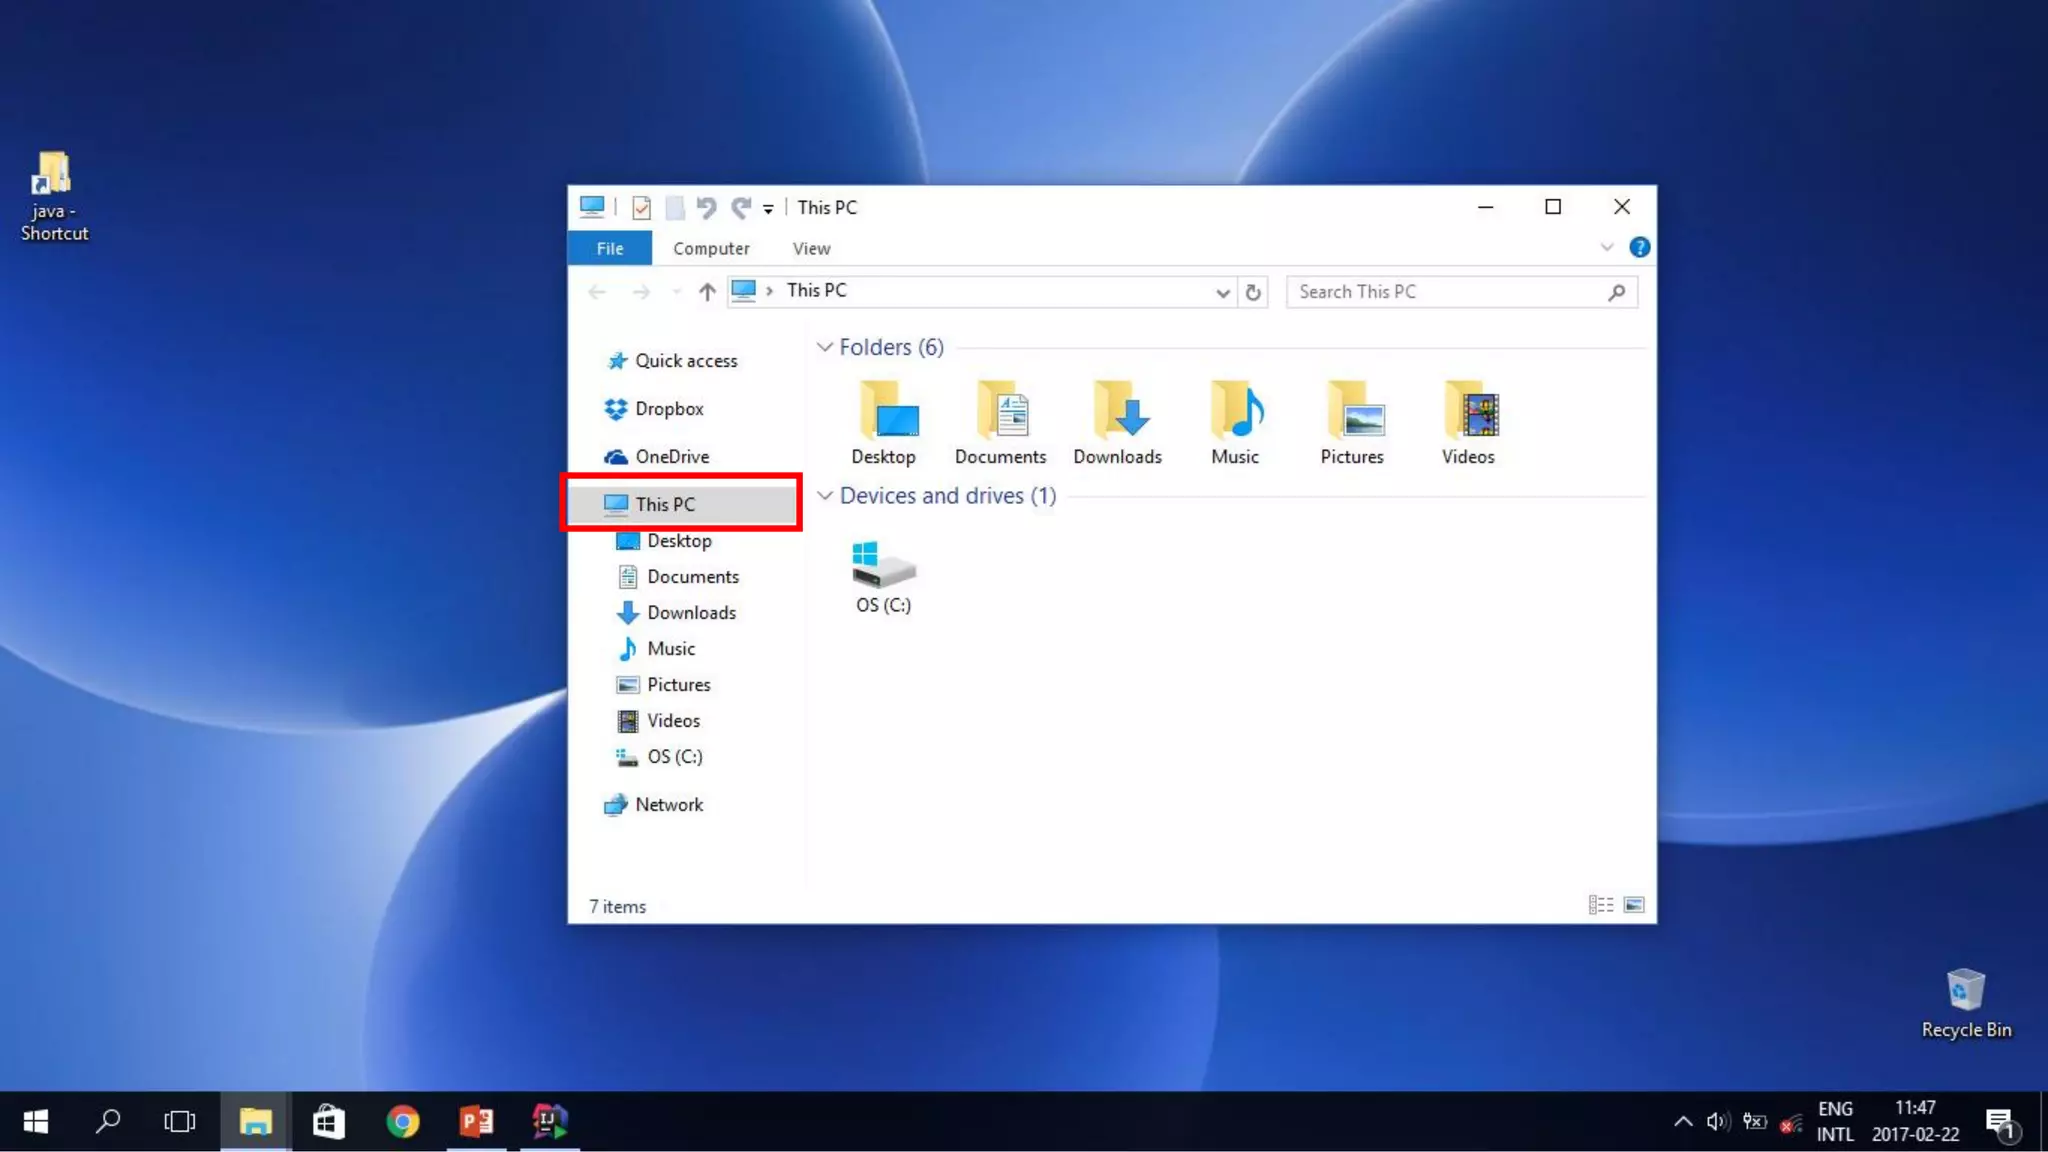
Task: Open the File menu tab
Action: click(609, 248)
